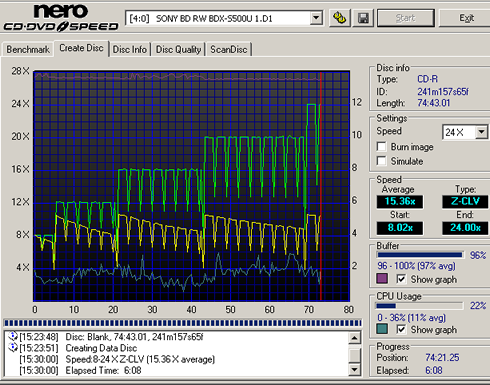Click the log line Speed:8-24 X Z-CLV
This screenshot has width=490, height=385.
(x=140, y=359)
